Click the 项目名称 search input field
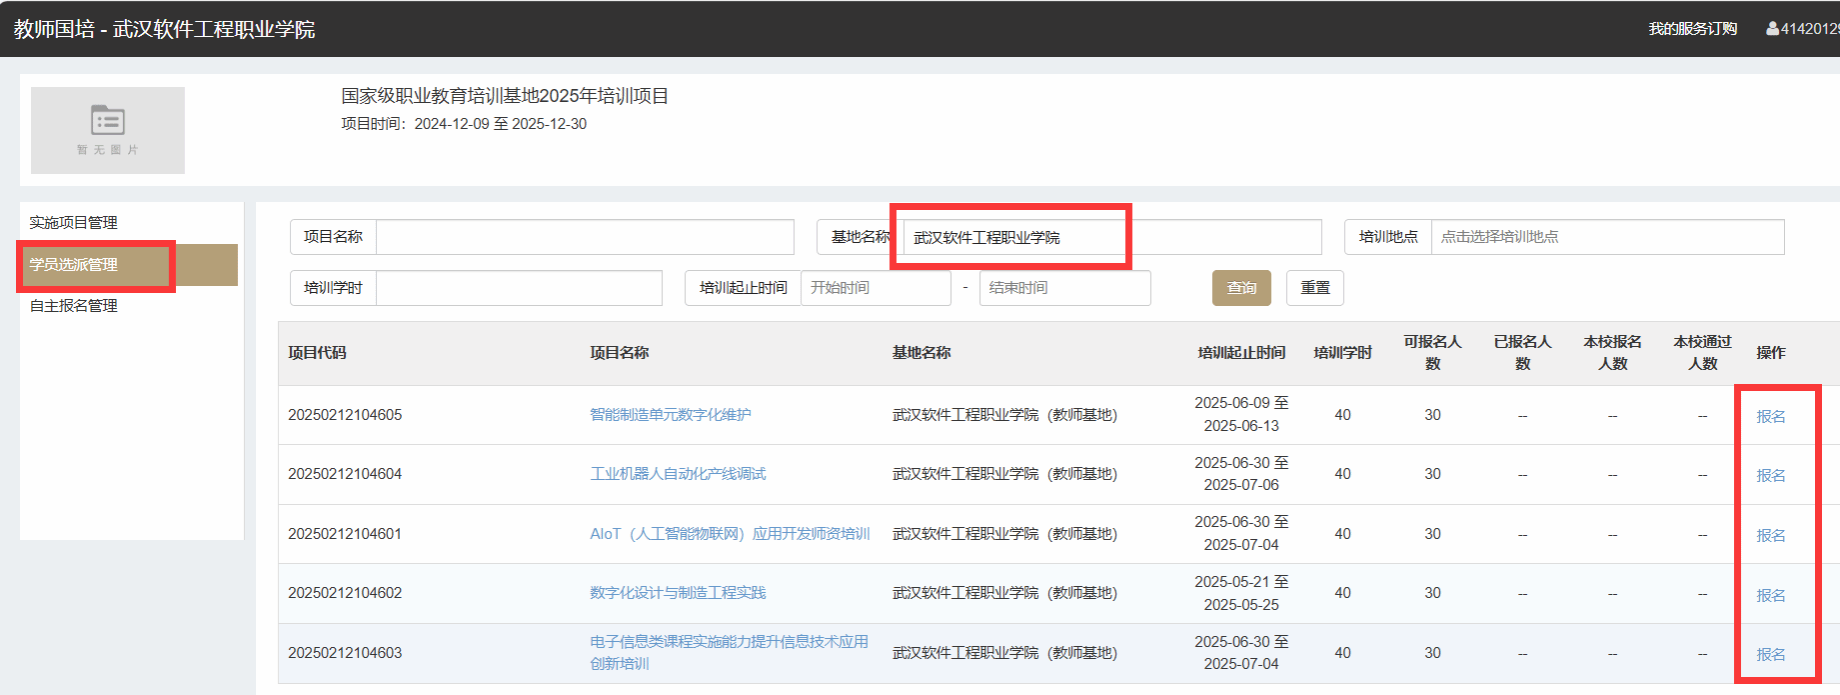1840x695 pixels. click(584, 237)
